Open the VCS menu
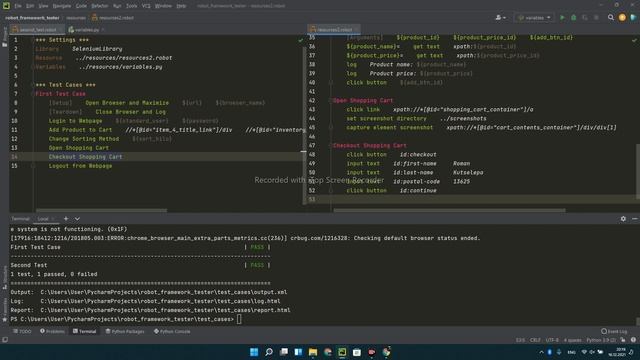Screen dimensions: 640x360 coord(146,6)
